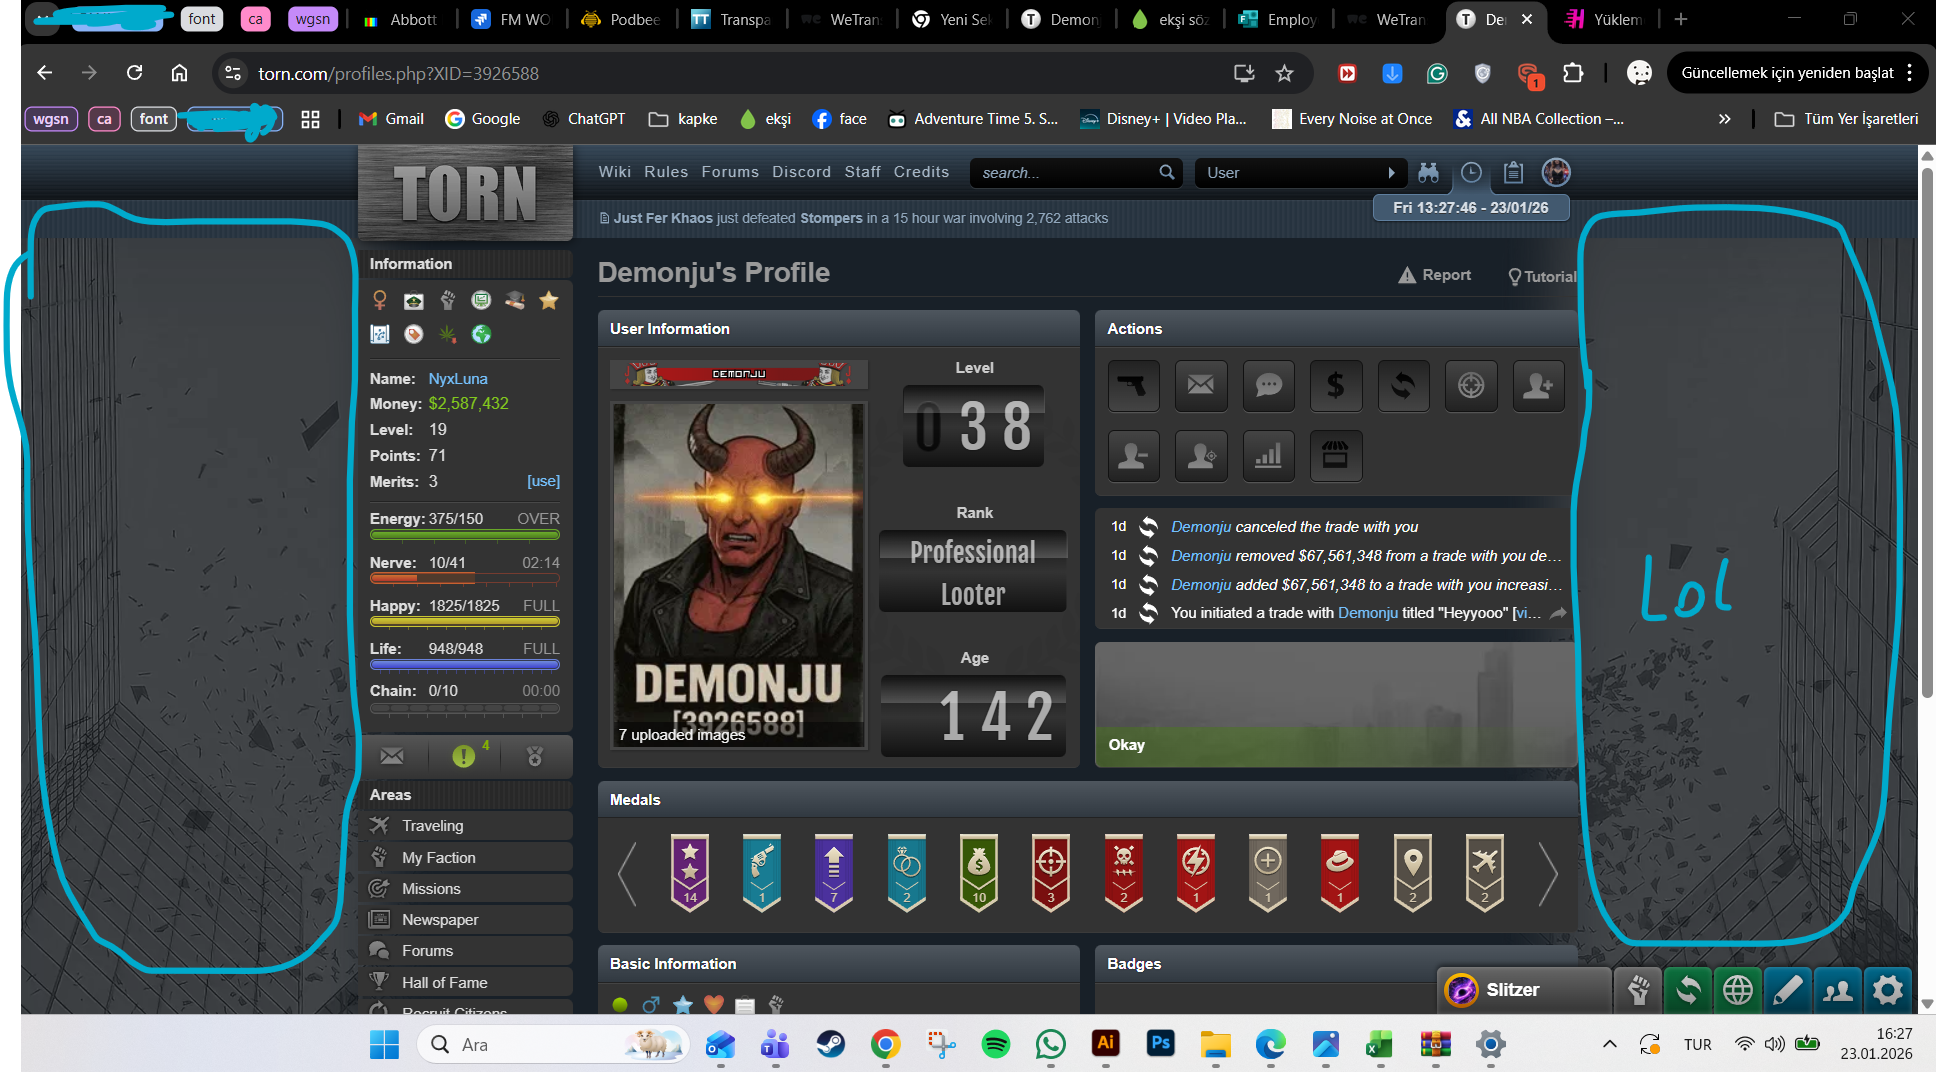This screenshot has height=1072, width=1936.
Task: Open the Slitzer chat box
Action: (1523, 990)
